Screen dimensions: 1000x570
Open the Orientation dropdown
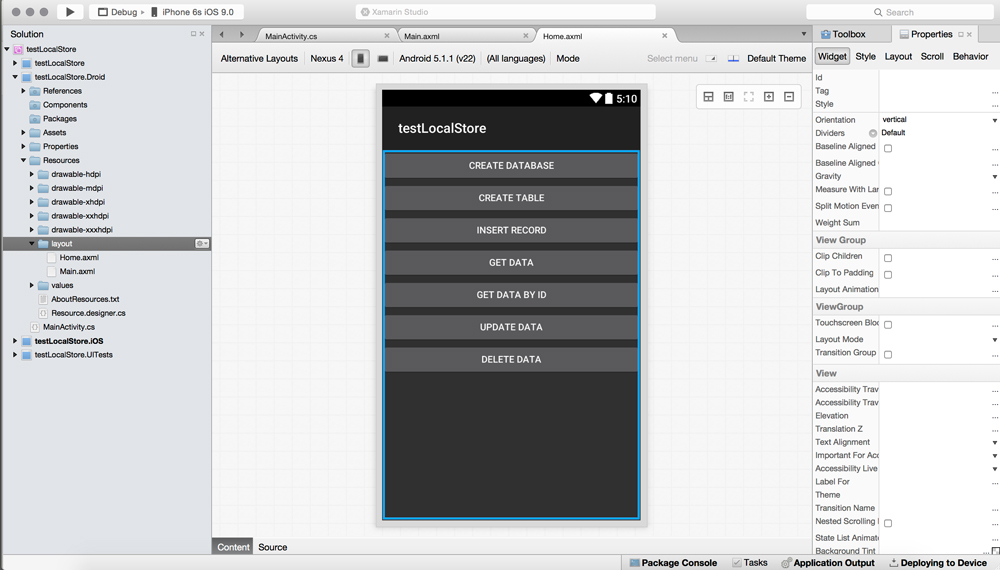pyautogui.click(x=994, y=120)
